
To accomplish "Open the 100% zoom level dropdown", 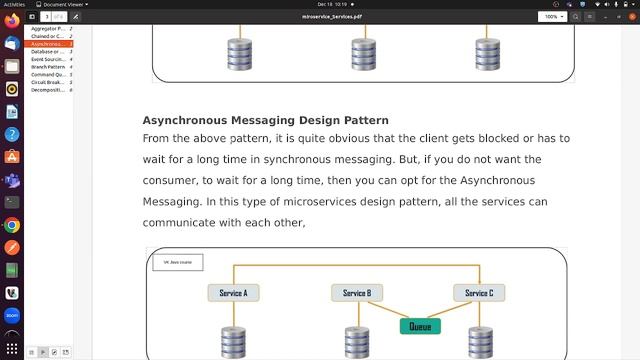I will click(552, 17).
